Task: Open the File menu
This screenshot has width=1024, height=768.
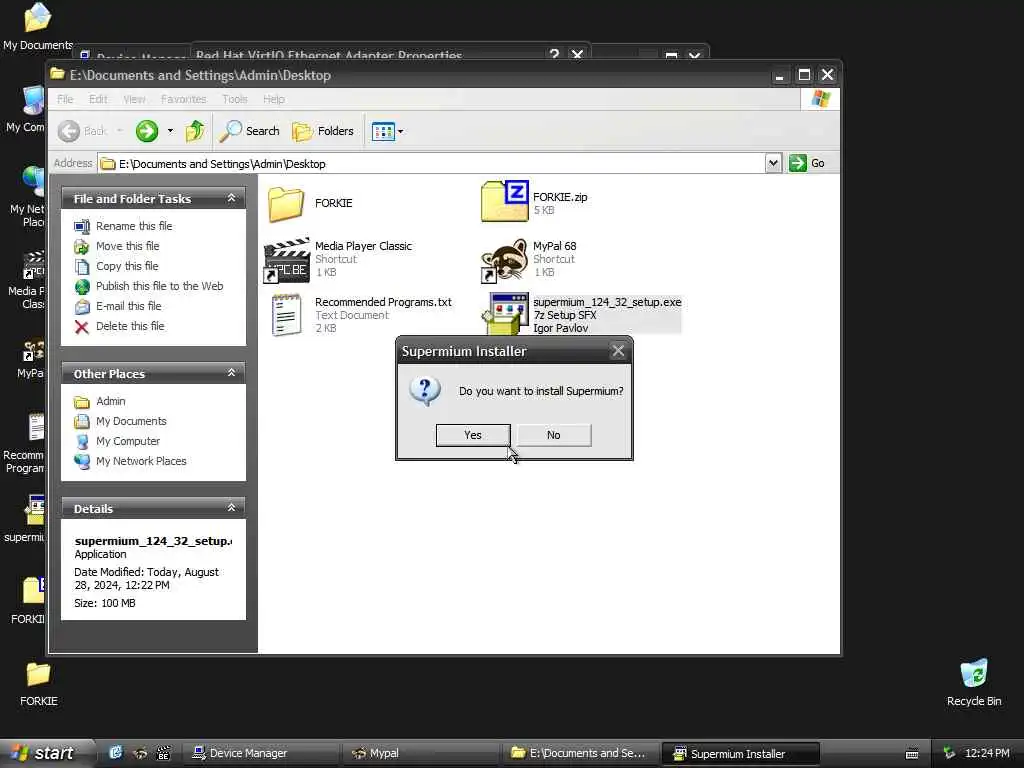Action: tap(65, 99)
